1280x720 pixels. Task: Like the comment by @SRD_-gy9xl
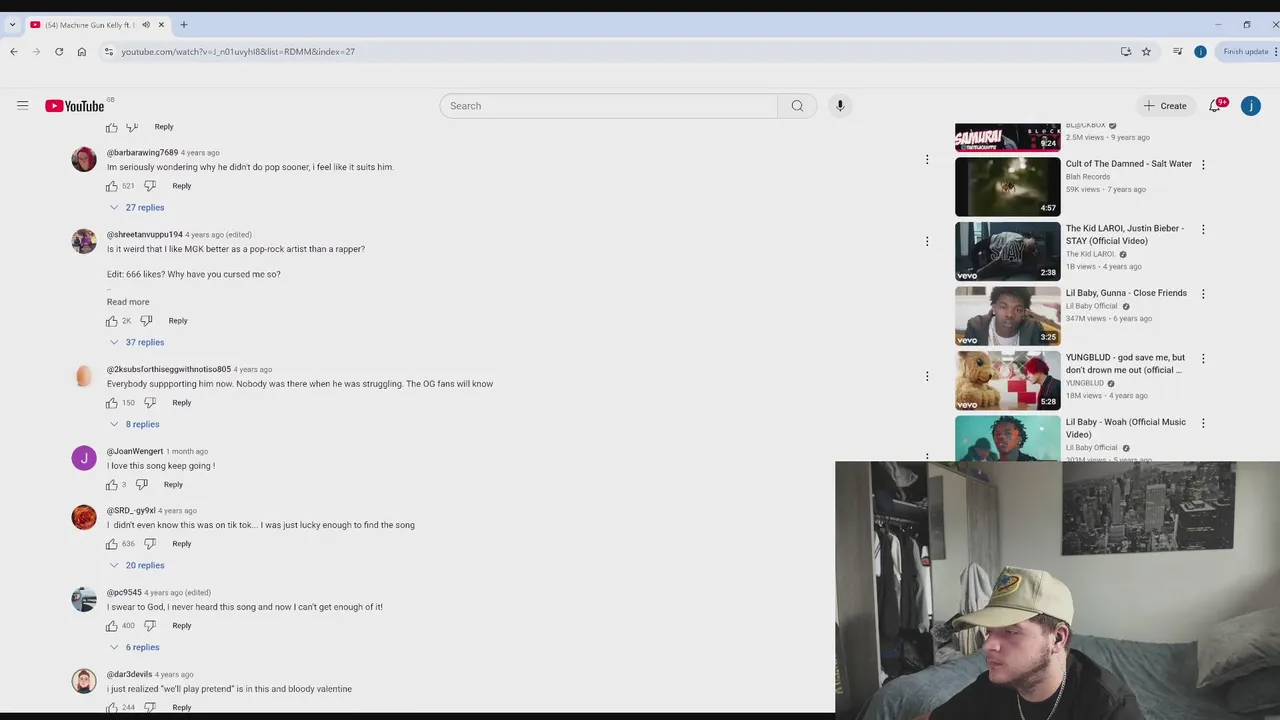click(x=112, y=544)
